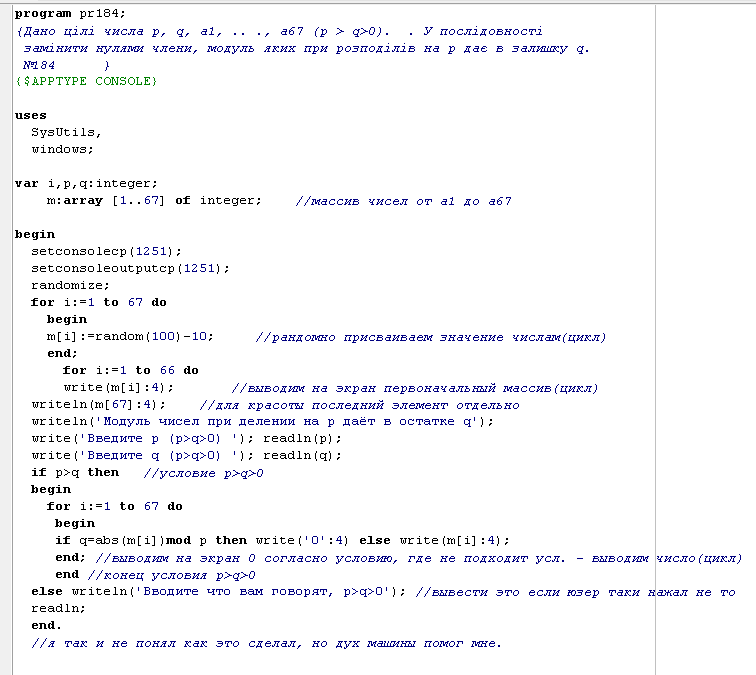This screenshot has width=756, height=675.
Task: Click the '№184' comment line
Action: coord(66,65)
